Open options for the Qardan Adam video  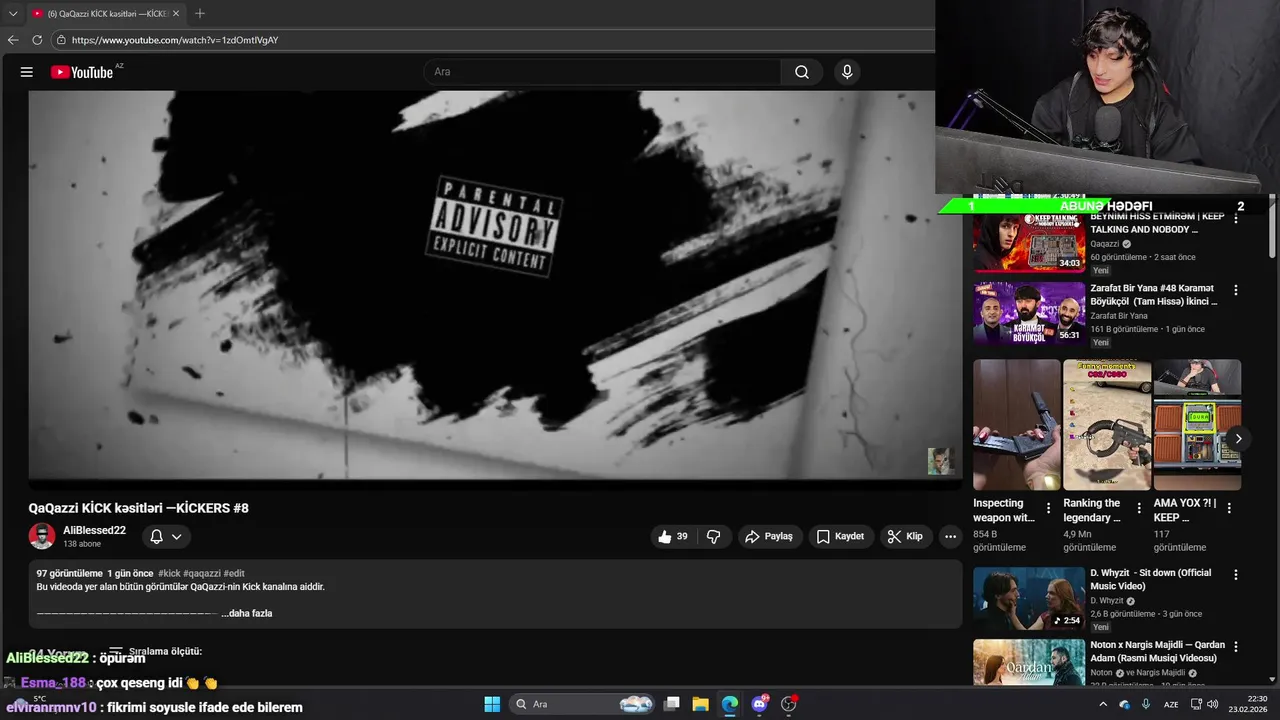[x=1235, y=647]
